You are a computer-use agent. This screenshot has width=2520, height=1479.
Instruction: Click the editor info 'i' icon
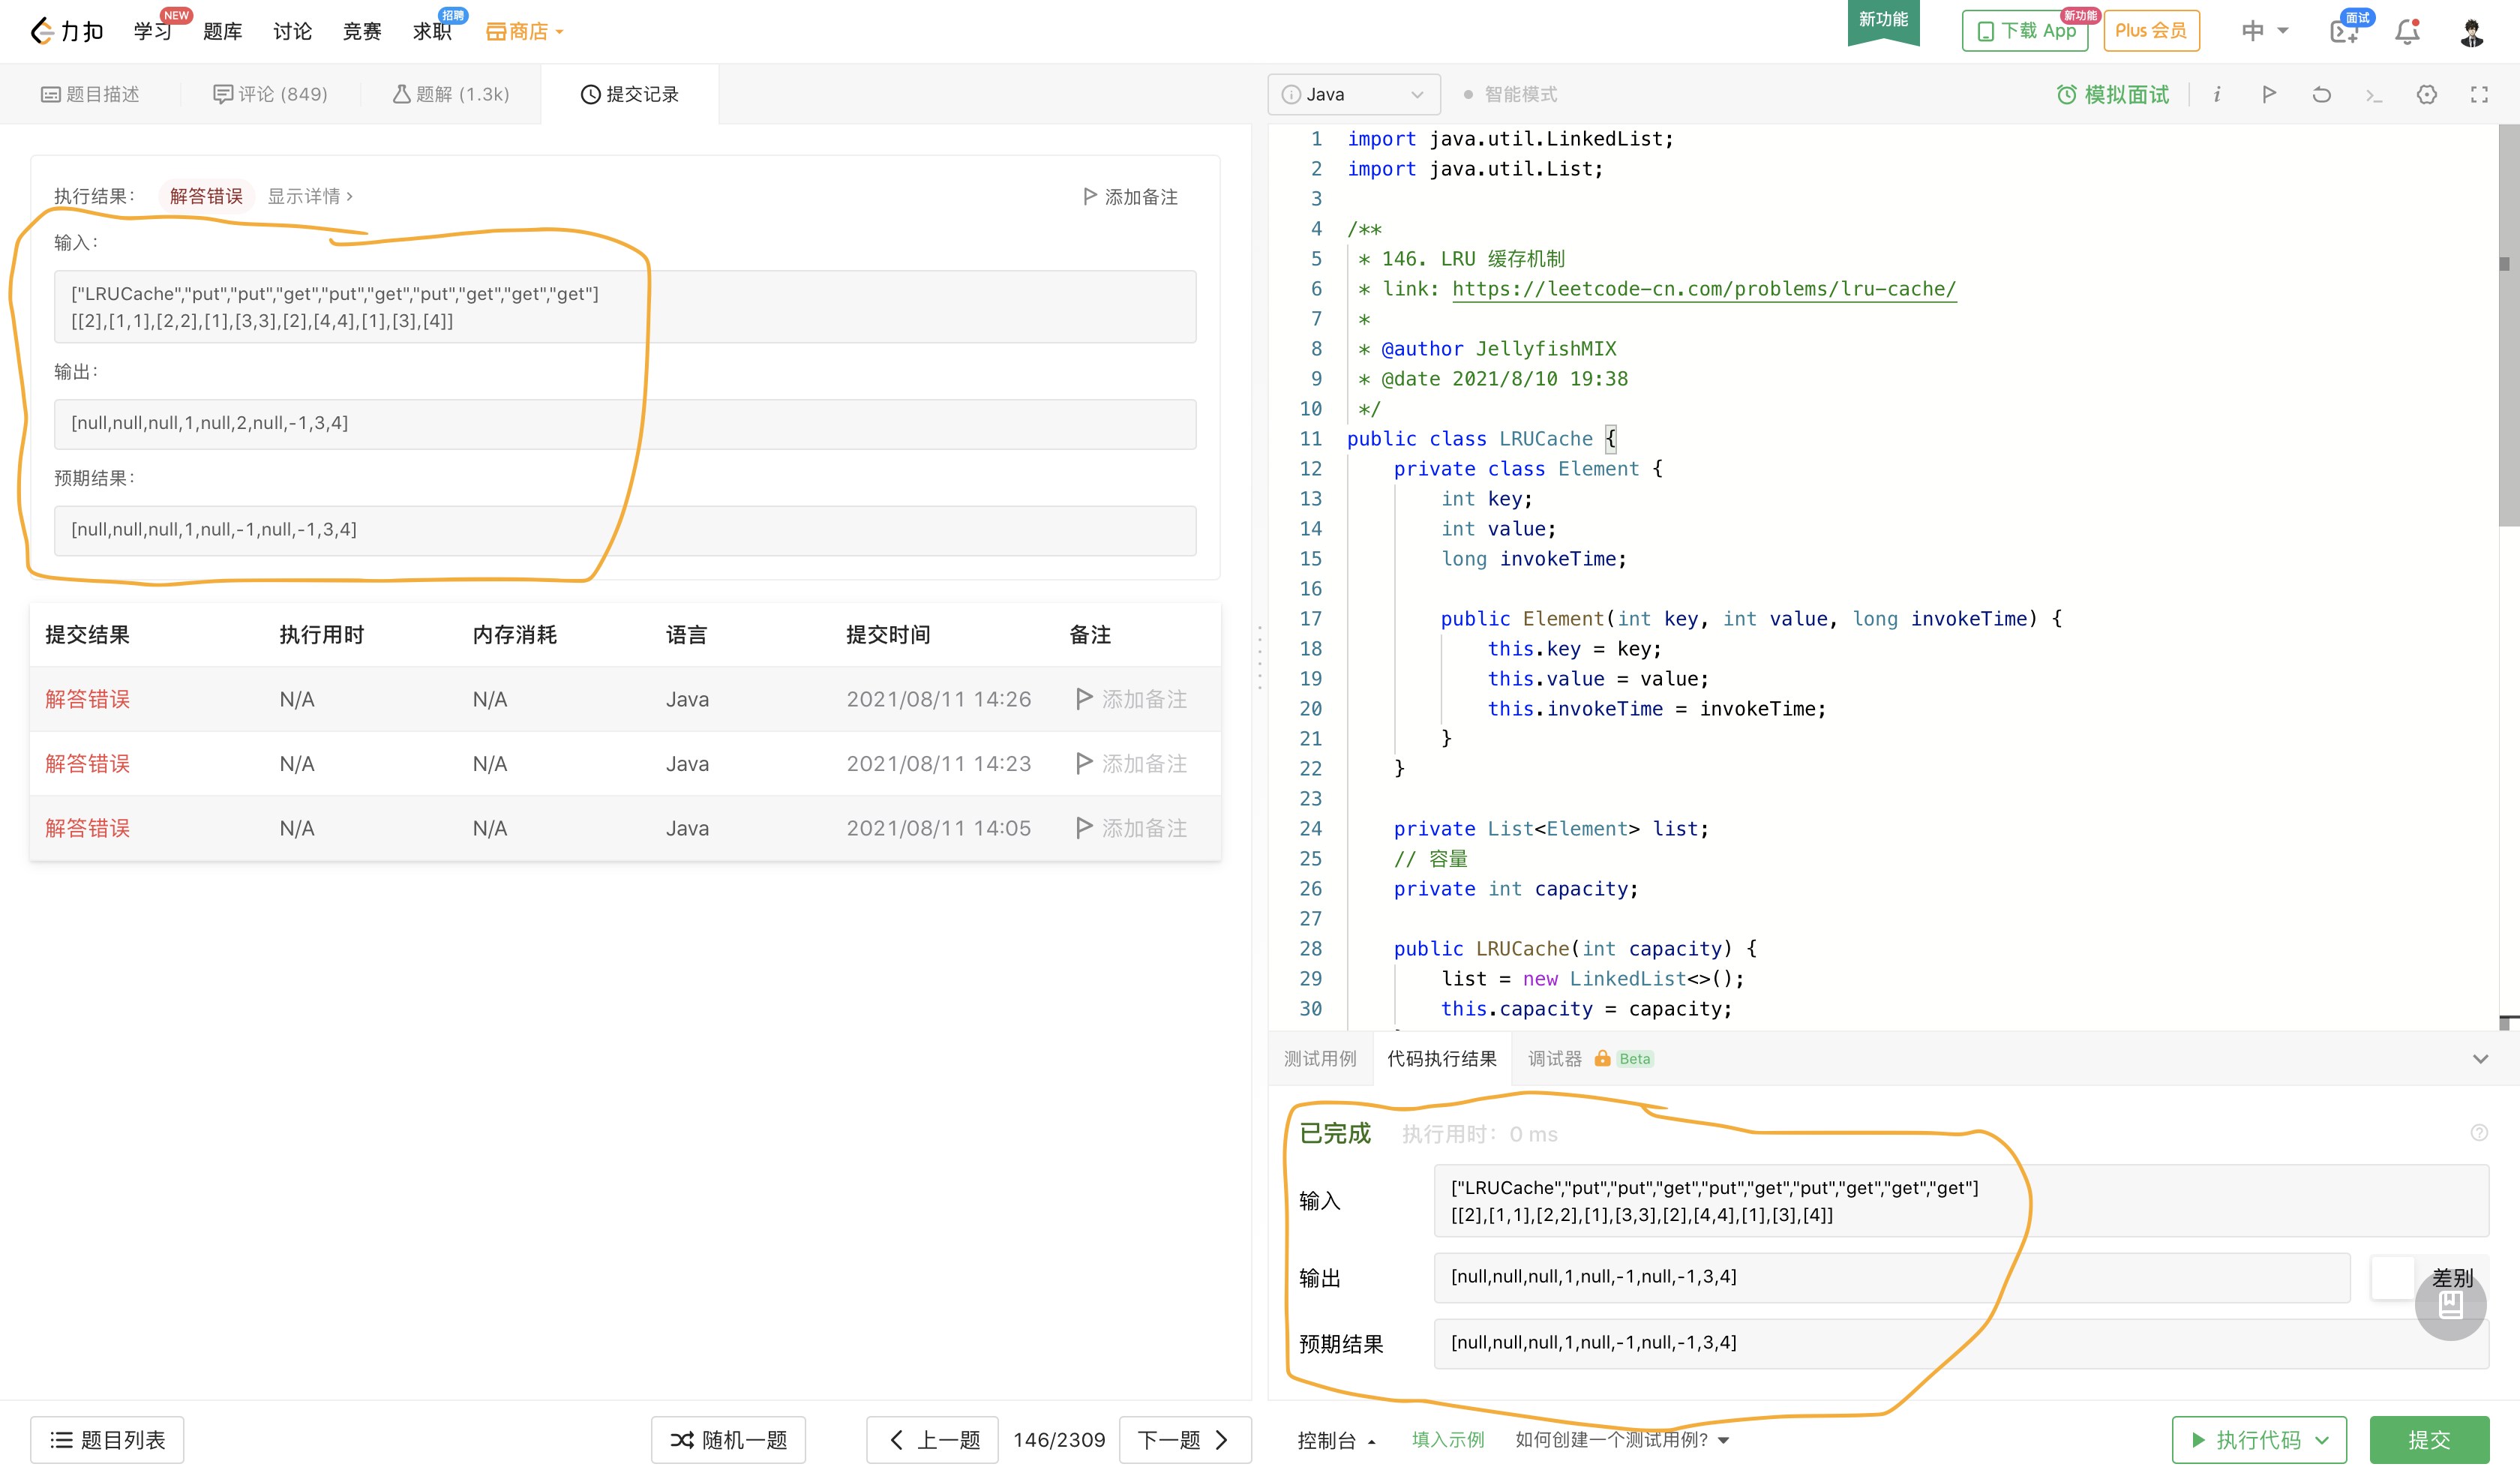(x=2217, y=94)
